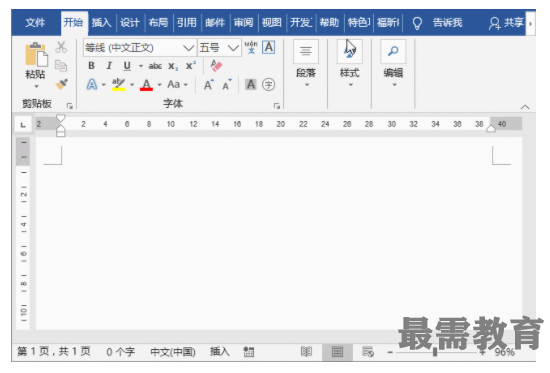Click zoom out minus button
This screenshot has height=373, width=550.
390,352
